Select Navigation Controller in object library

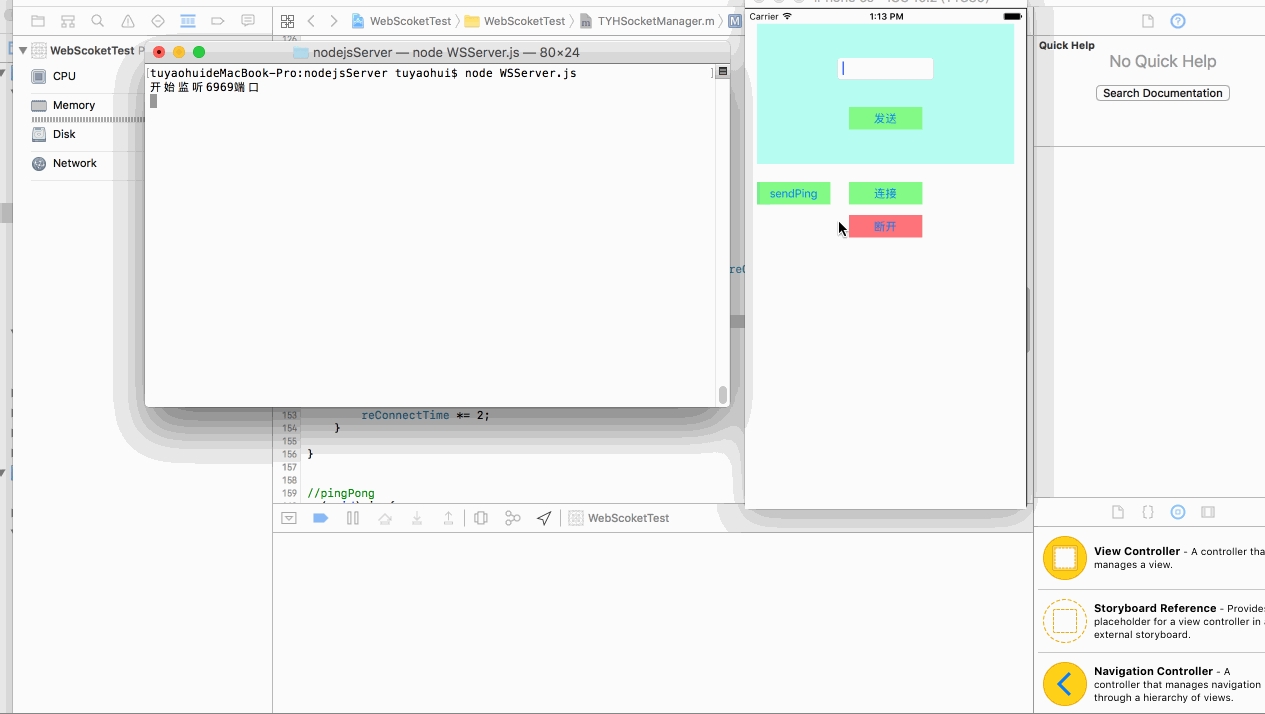pyautogui.click(x=1150, y=684)
